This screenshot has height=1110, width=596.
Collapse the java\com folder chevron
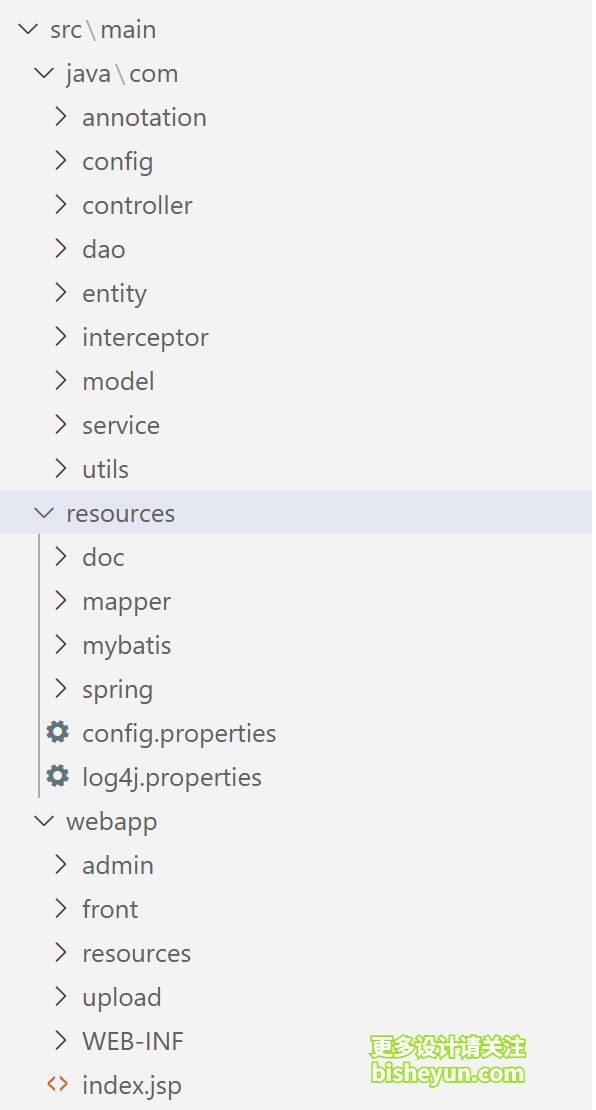[45, 73]
